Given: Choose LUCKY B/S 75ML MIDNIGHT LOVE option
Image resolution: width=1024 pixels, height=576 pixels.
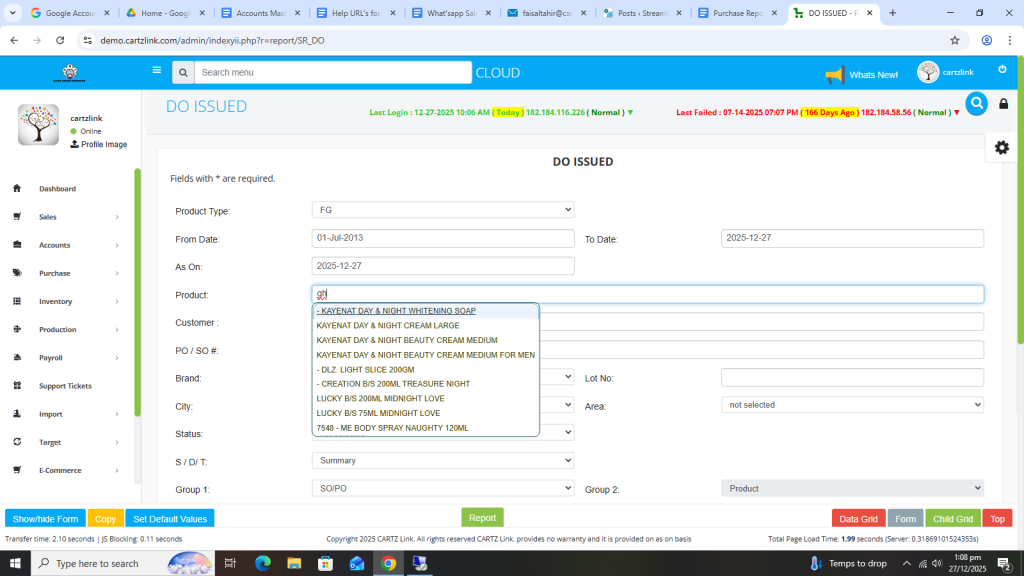Looking at the screenshot, I should click(x=378, y=413).
